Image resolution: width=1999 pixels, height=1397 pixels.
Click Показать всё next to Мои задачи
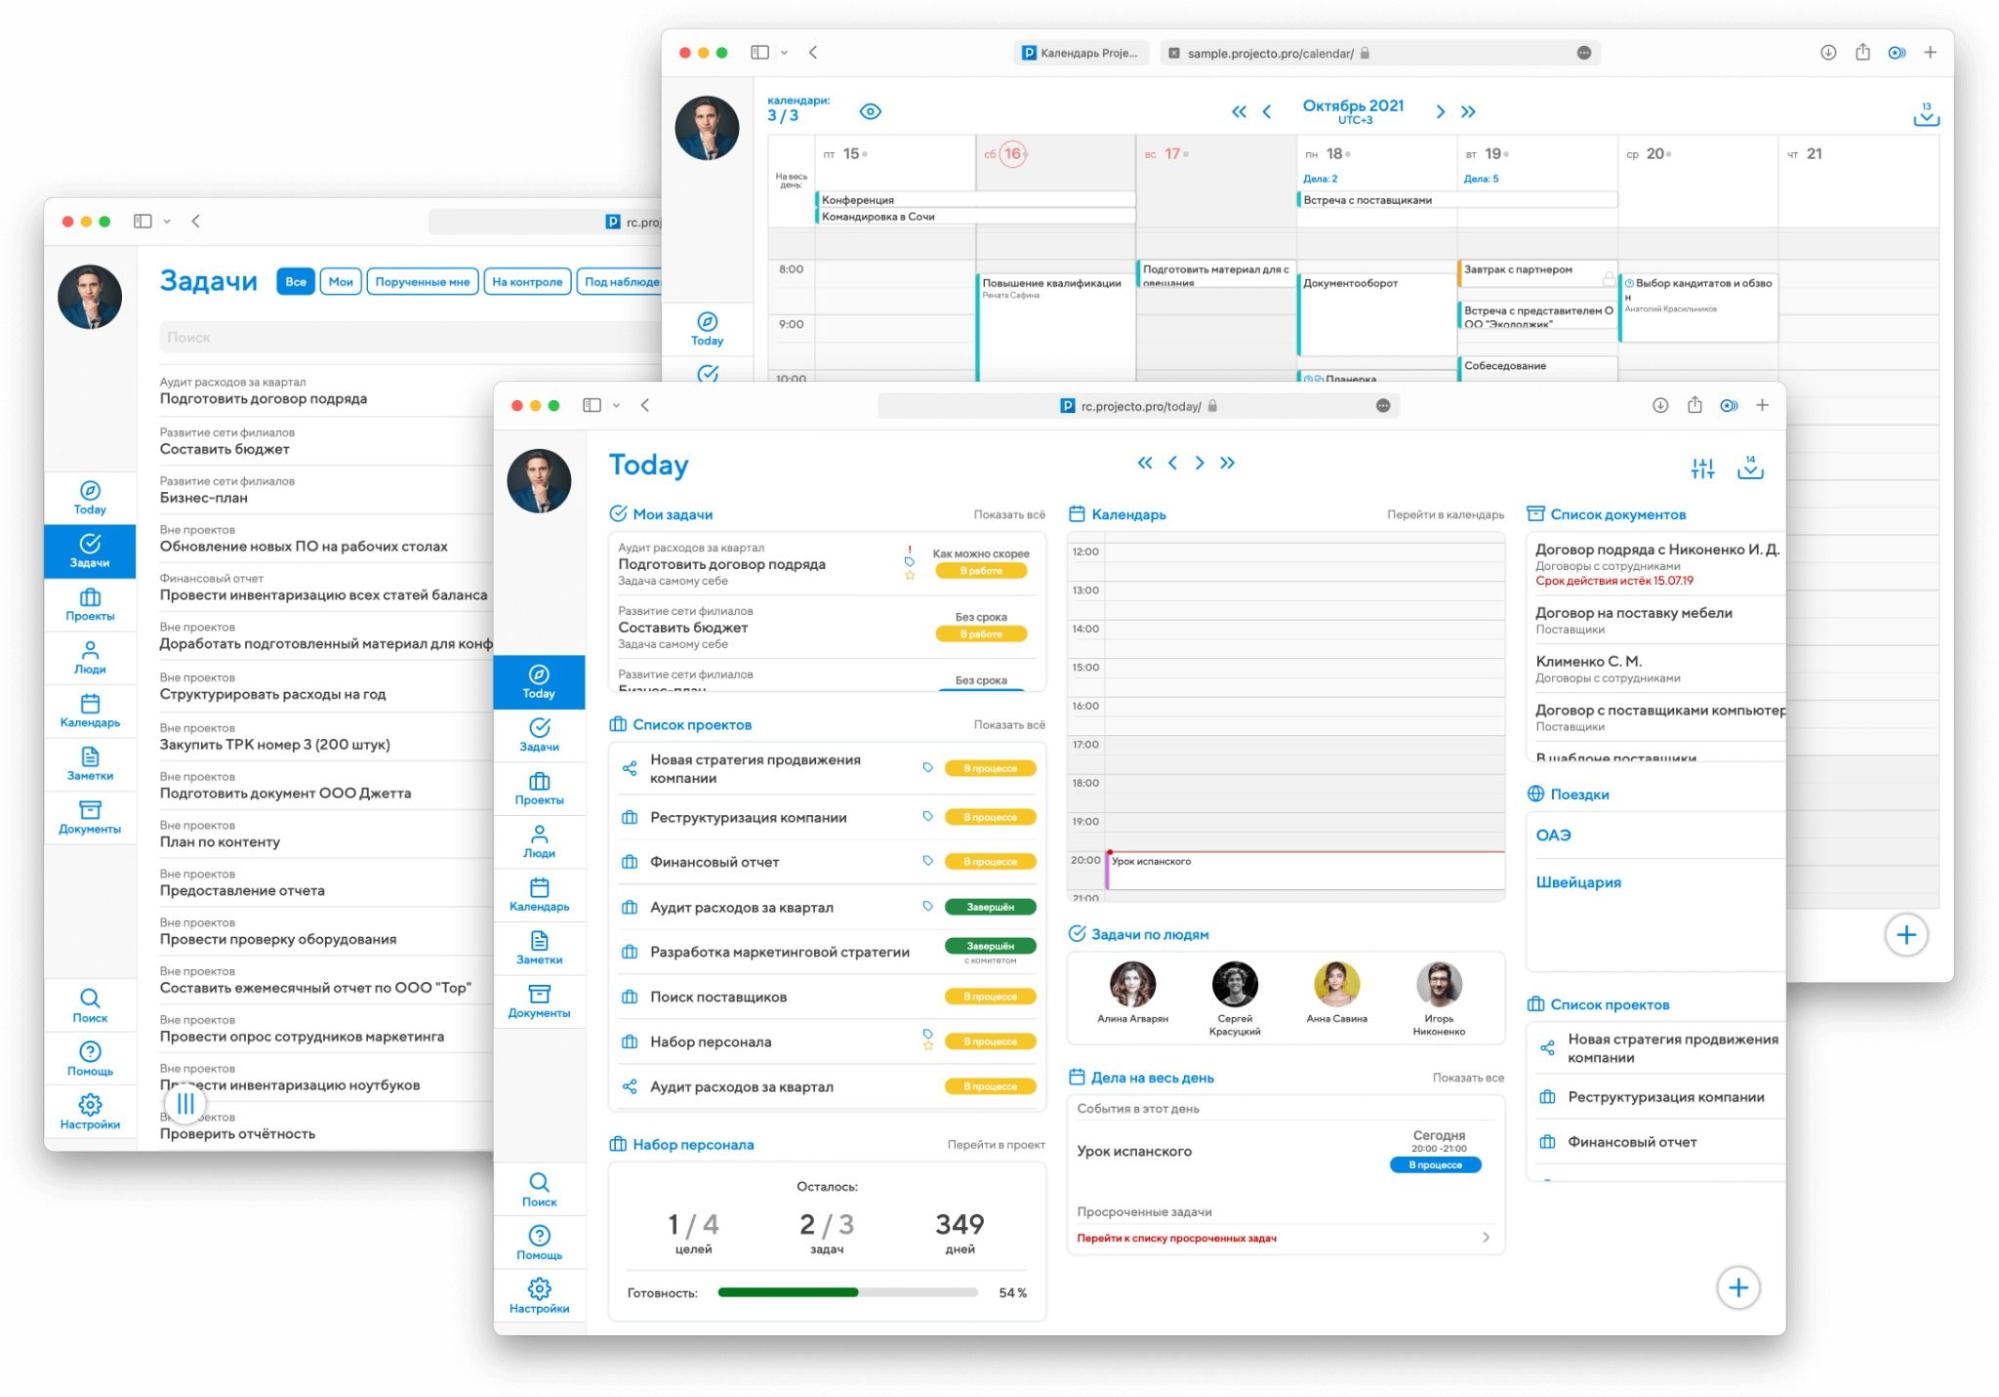coord(1008,514)
